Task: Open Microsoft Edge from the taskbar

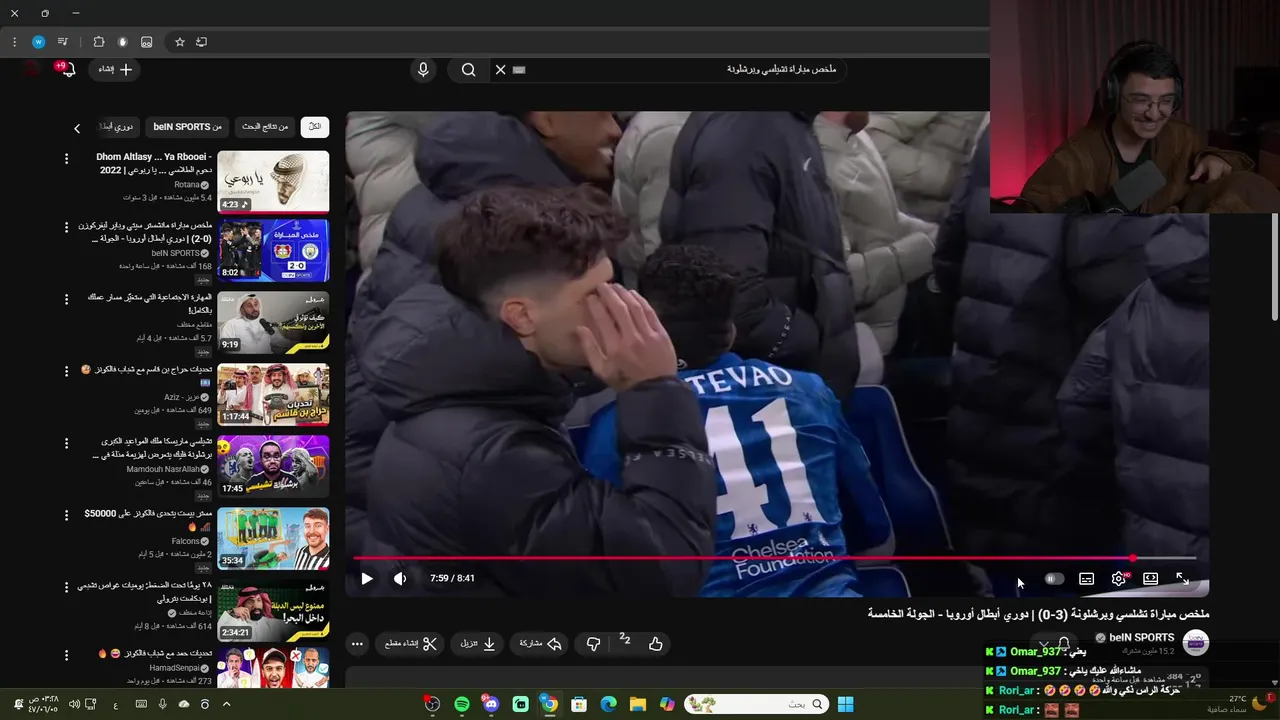Action: coord(608,704)
